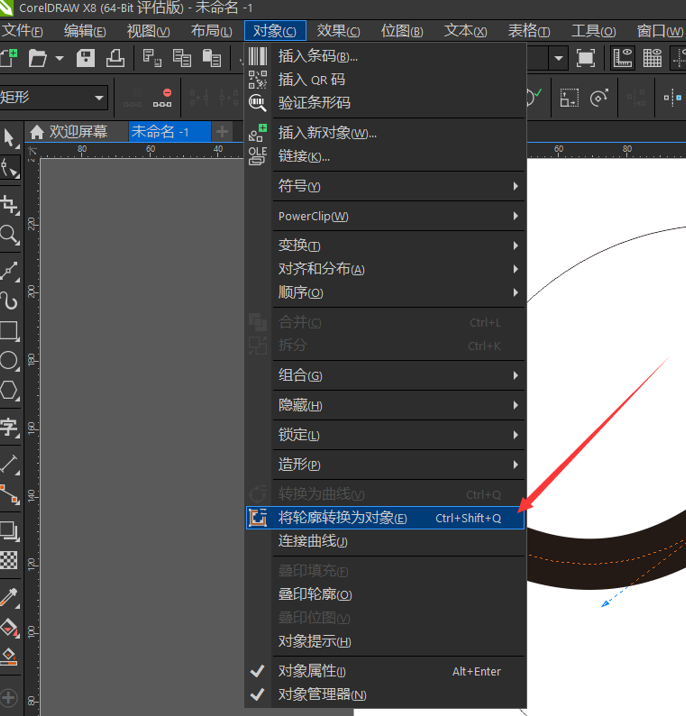The height and width of the screenshot is (716, 686).
Task: Choose 验证条形码 menu item
Action: (x=385, y=103)
